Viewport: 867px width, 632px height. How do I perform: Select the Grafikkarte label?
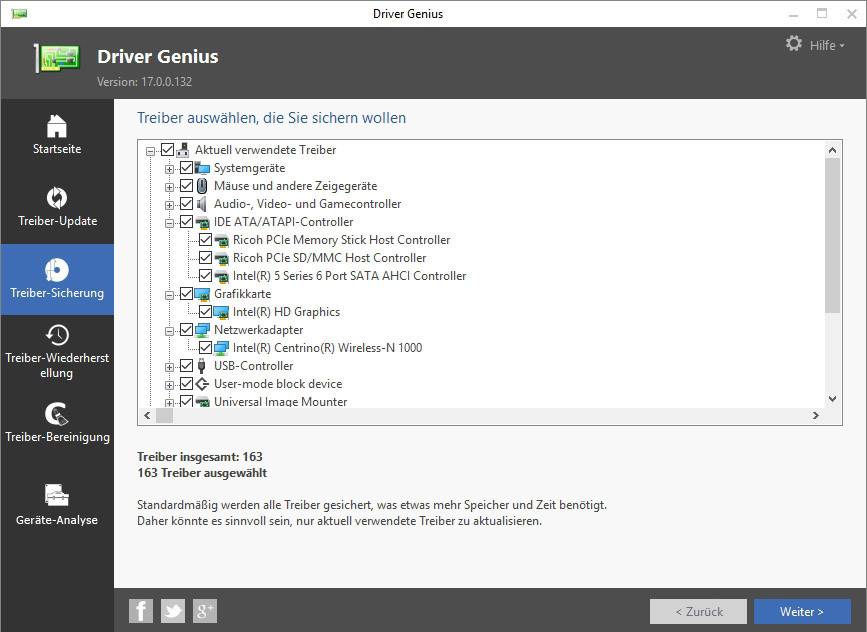(x=242, y=294)
